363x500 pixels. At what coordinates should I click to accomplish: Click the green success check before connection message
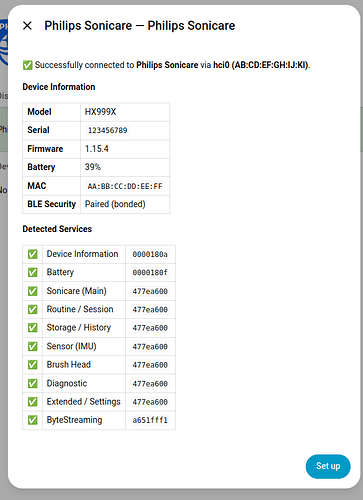(x=27, y=65)
